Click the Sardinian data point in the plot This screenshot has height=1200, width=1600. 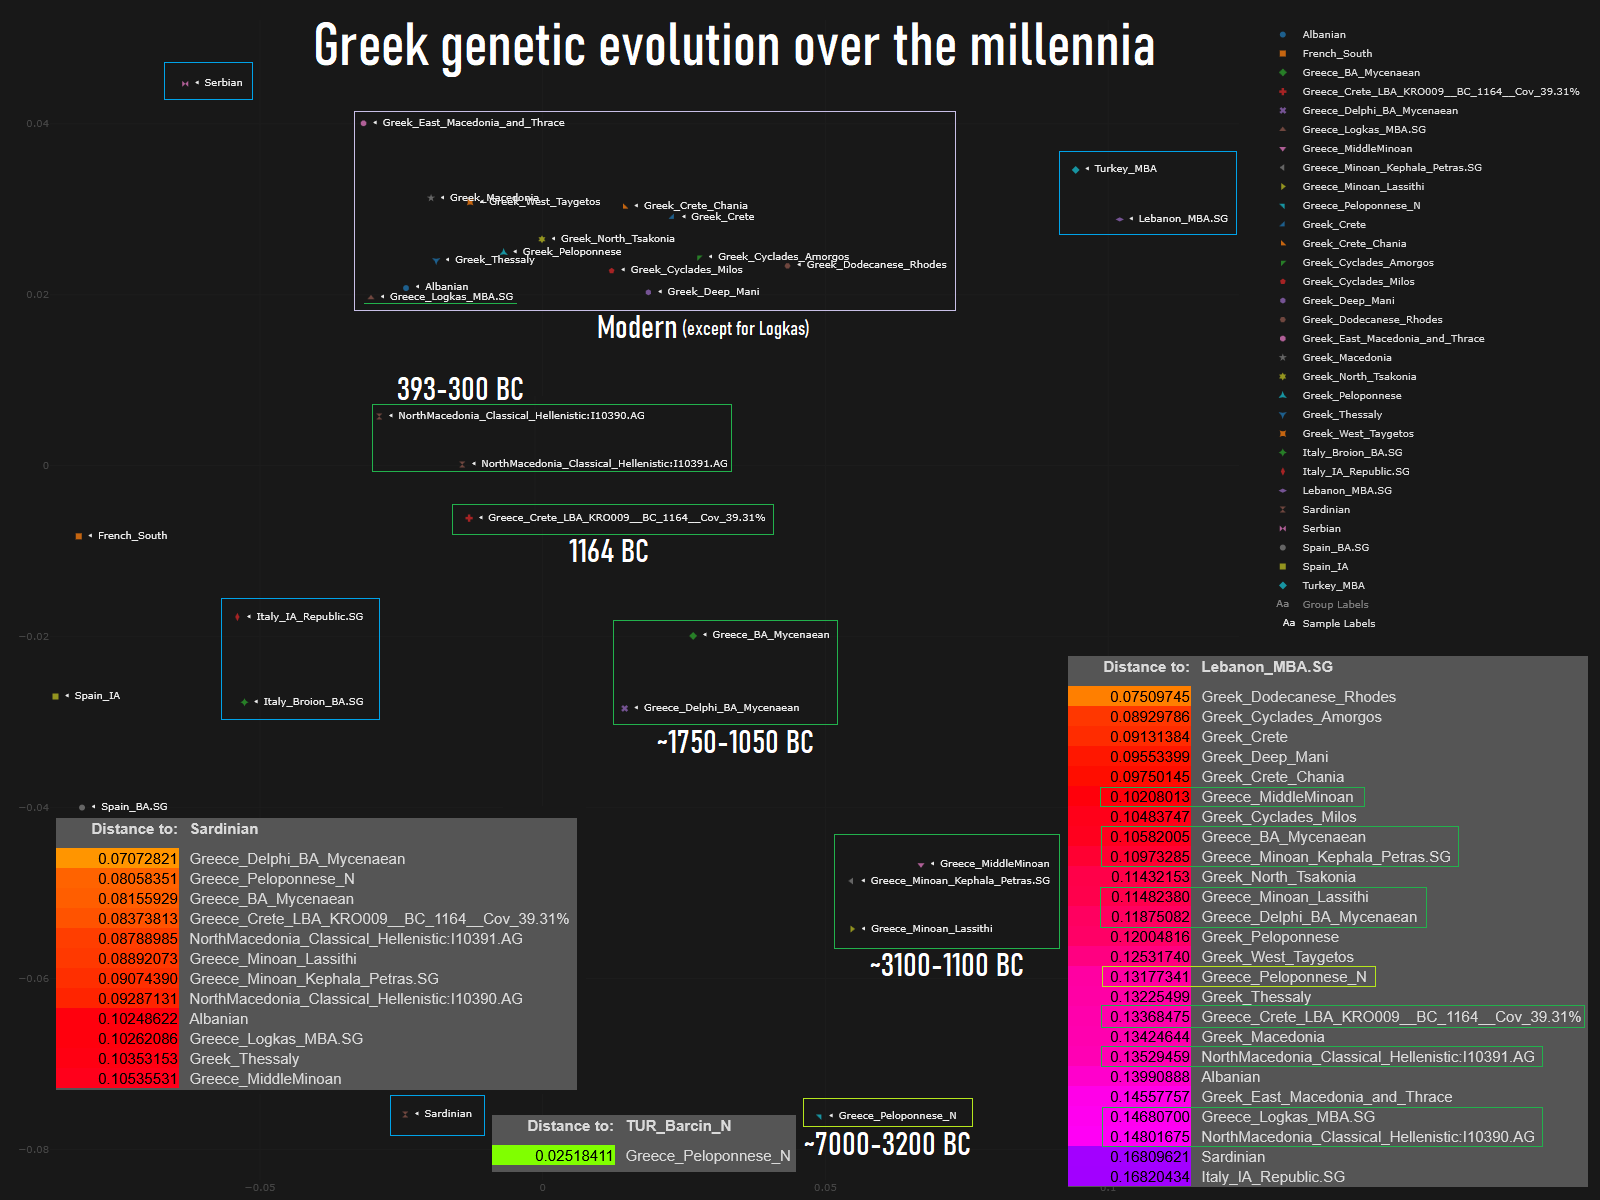tap(405, 1114)
